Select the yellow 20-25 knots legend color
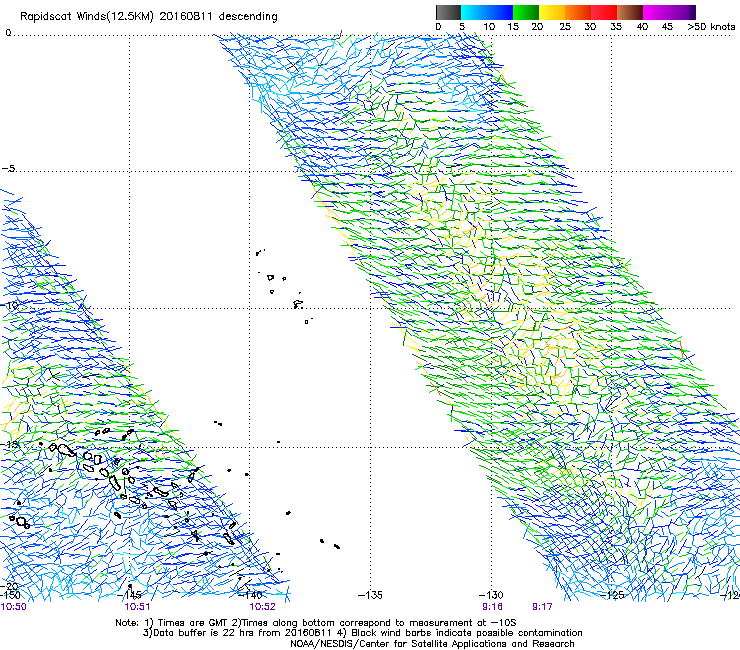The image size is (740, 650). [552, 12]
